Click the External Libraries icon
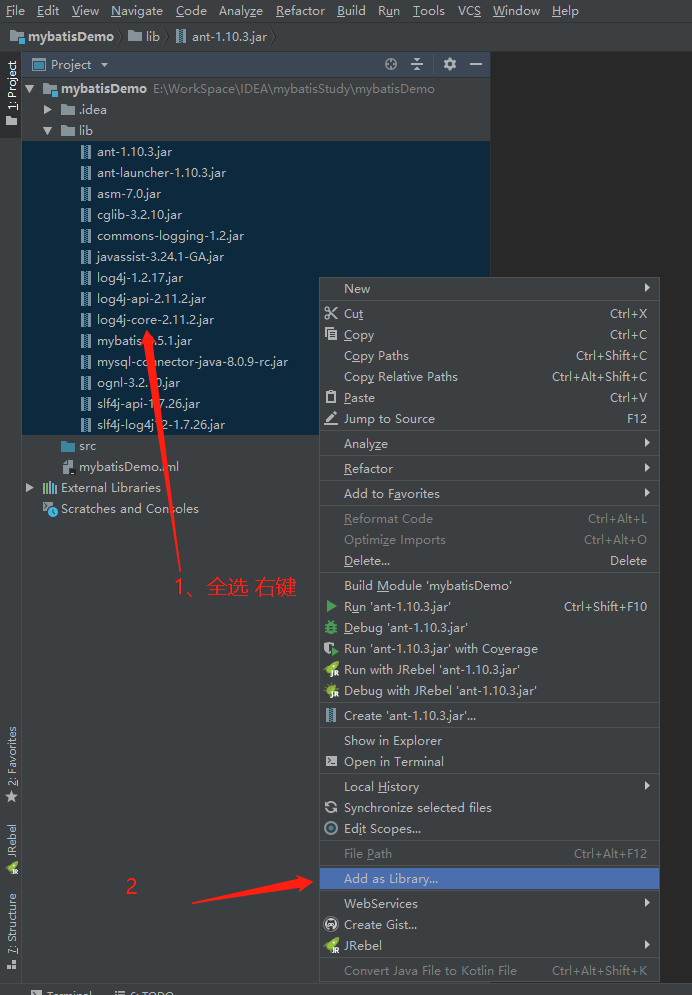Image resolution: width=692 pixels, height=995 pixels. [x=49, y=487]
